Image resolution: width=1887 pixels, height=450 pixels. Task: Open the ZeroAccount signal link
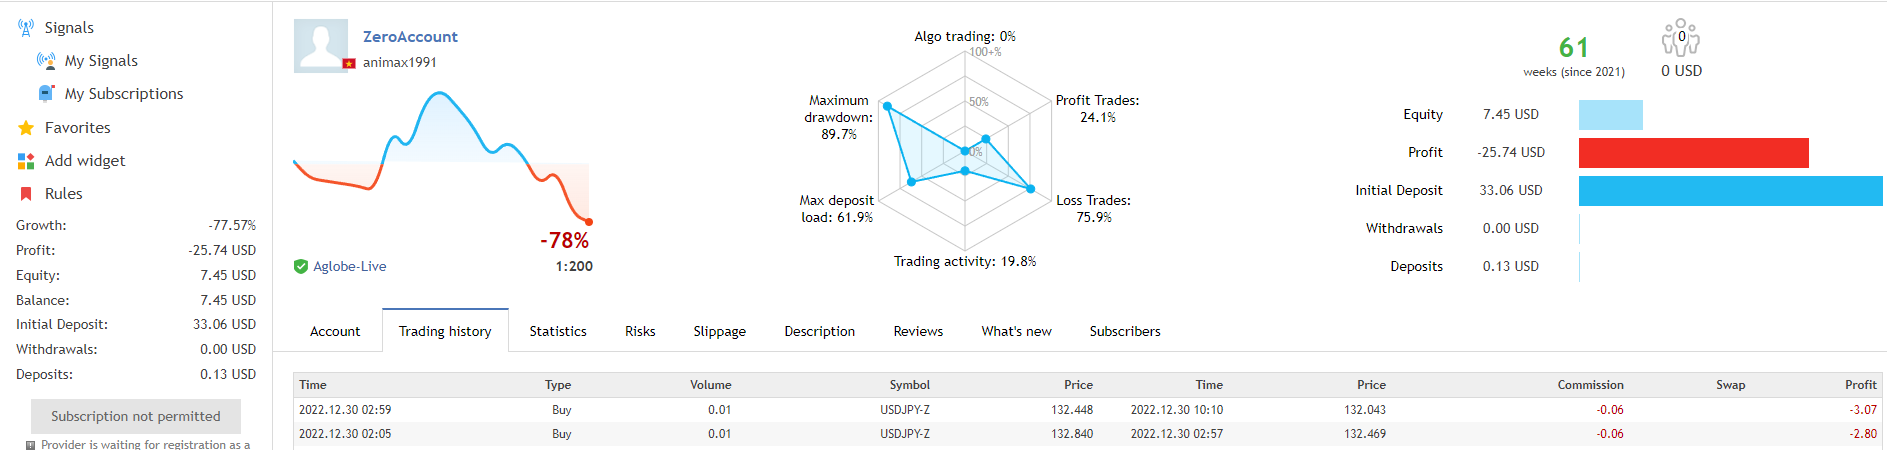(410, 37)
